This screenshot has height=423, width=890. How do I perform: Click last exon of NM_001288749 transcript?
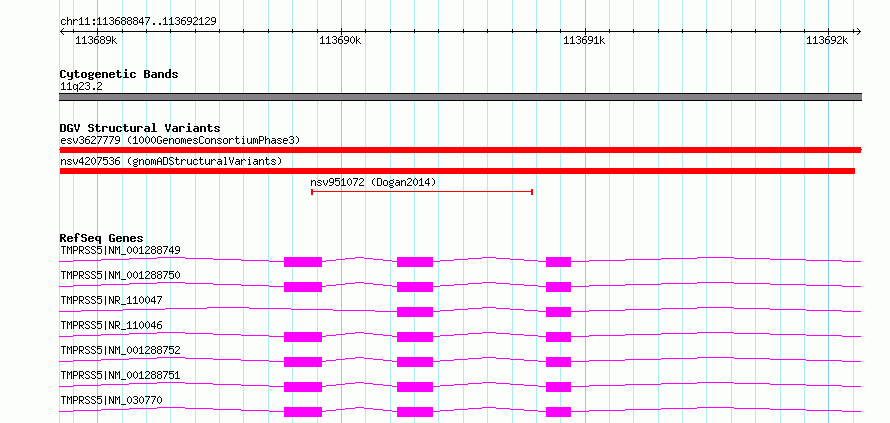click(559, 262)
